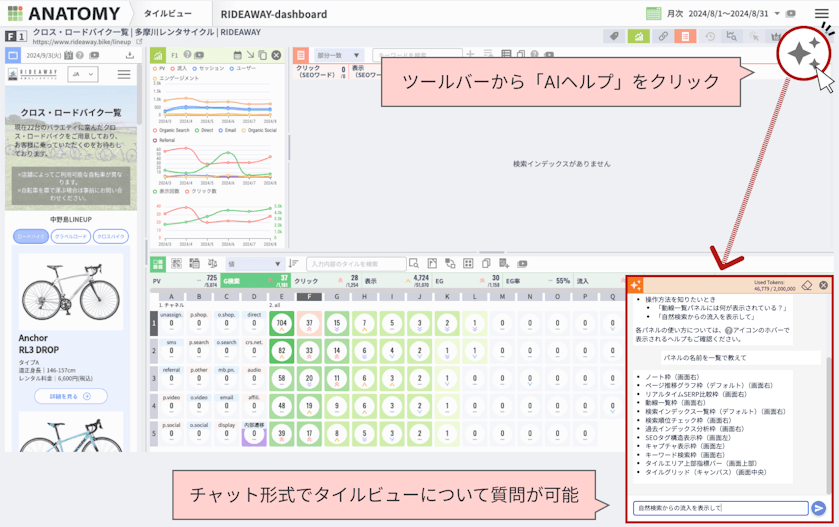Click the balance scale icon in tile toolbar

pyautogui.click(x=212, y=263)
